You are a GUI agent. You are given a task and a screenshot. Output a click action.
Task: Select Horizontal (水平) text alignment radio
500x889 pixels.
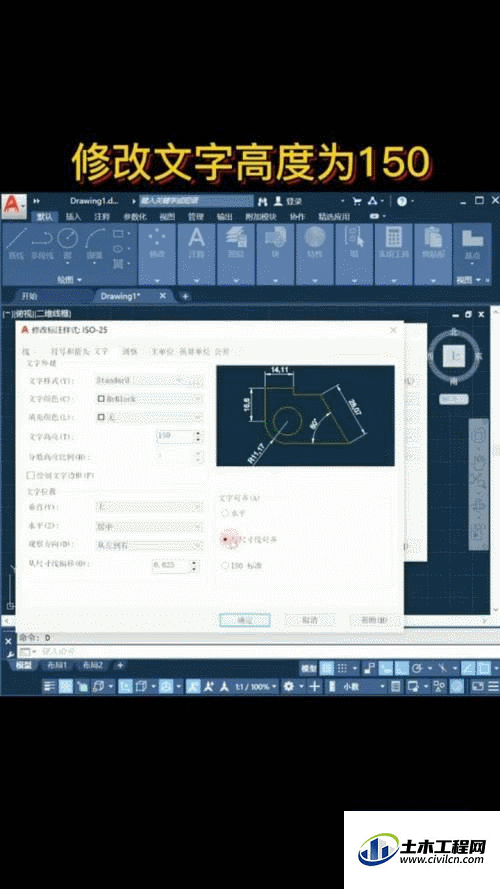(224, 513)
